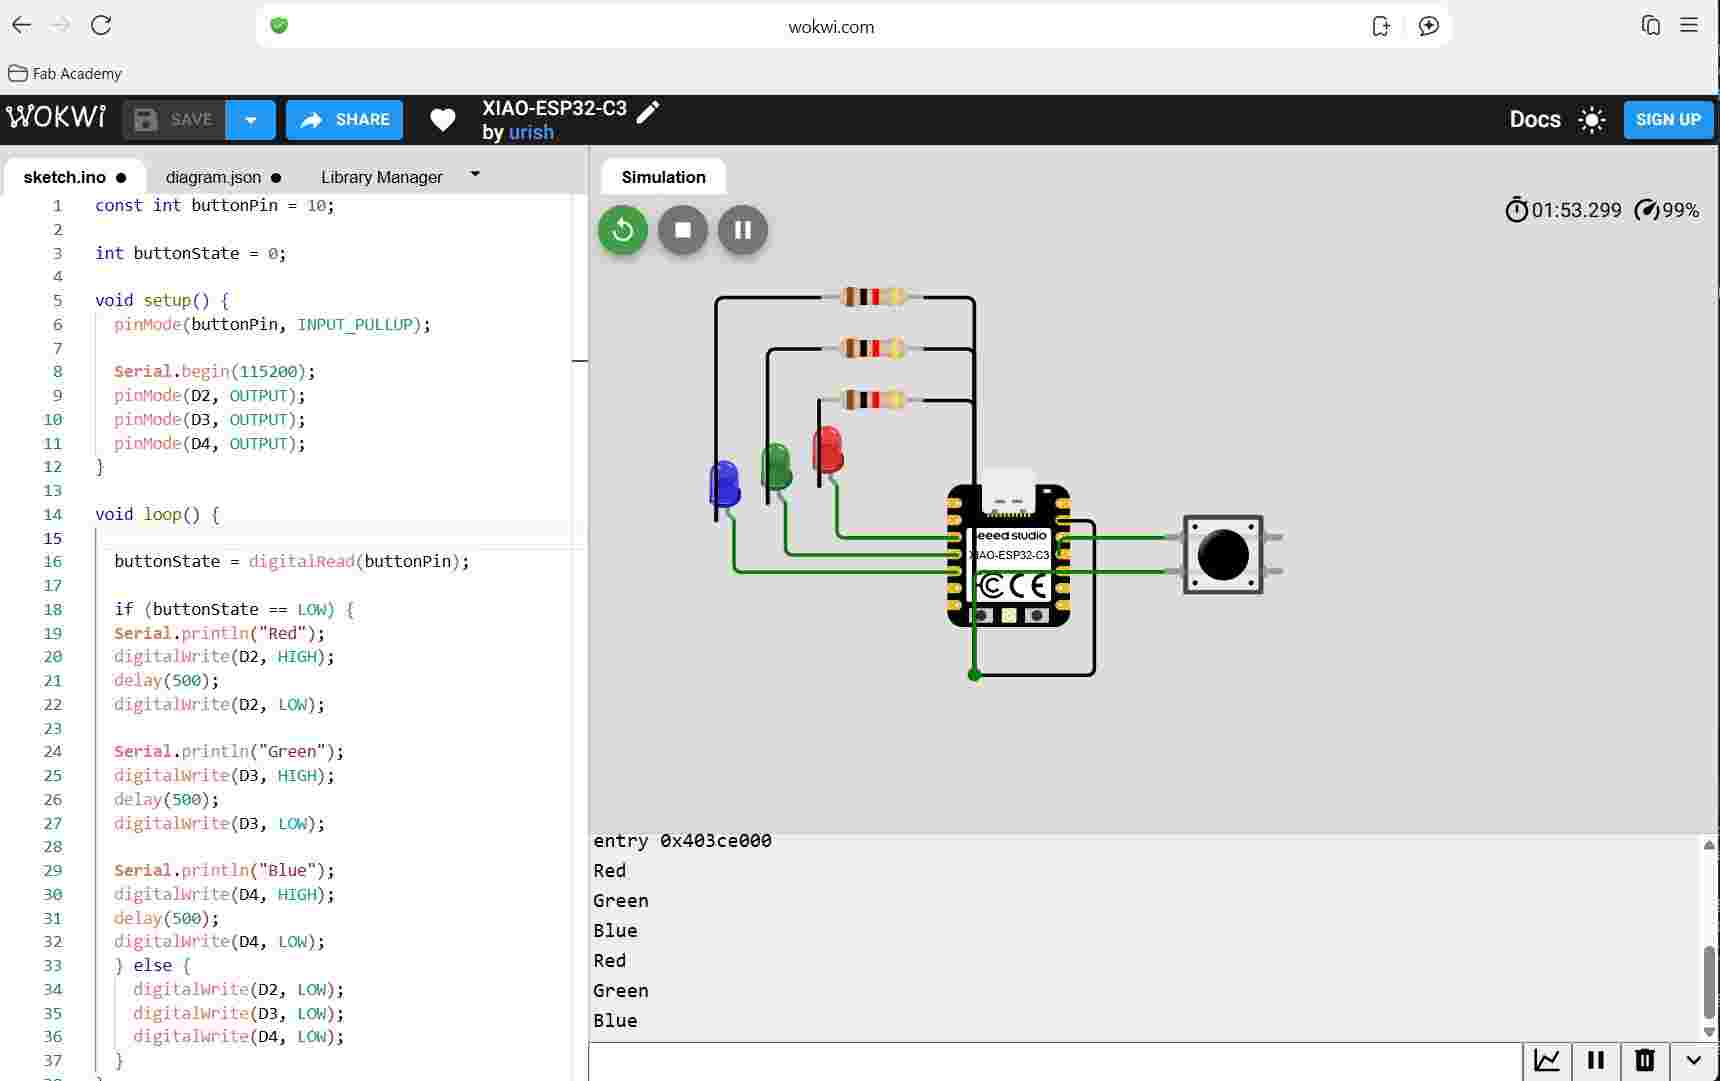Image resolution: width=1720 pixels, height=1081 pixels.
Task: Open the Docs link
Action: click(x=1535, y=120)
